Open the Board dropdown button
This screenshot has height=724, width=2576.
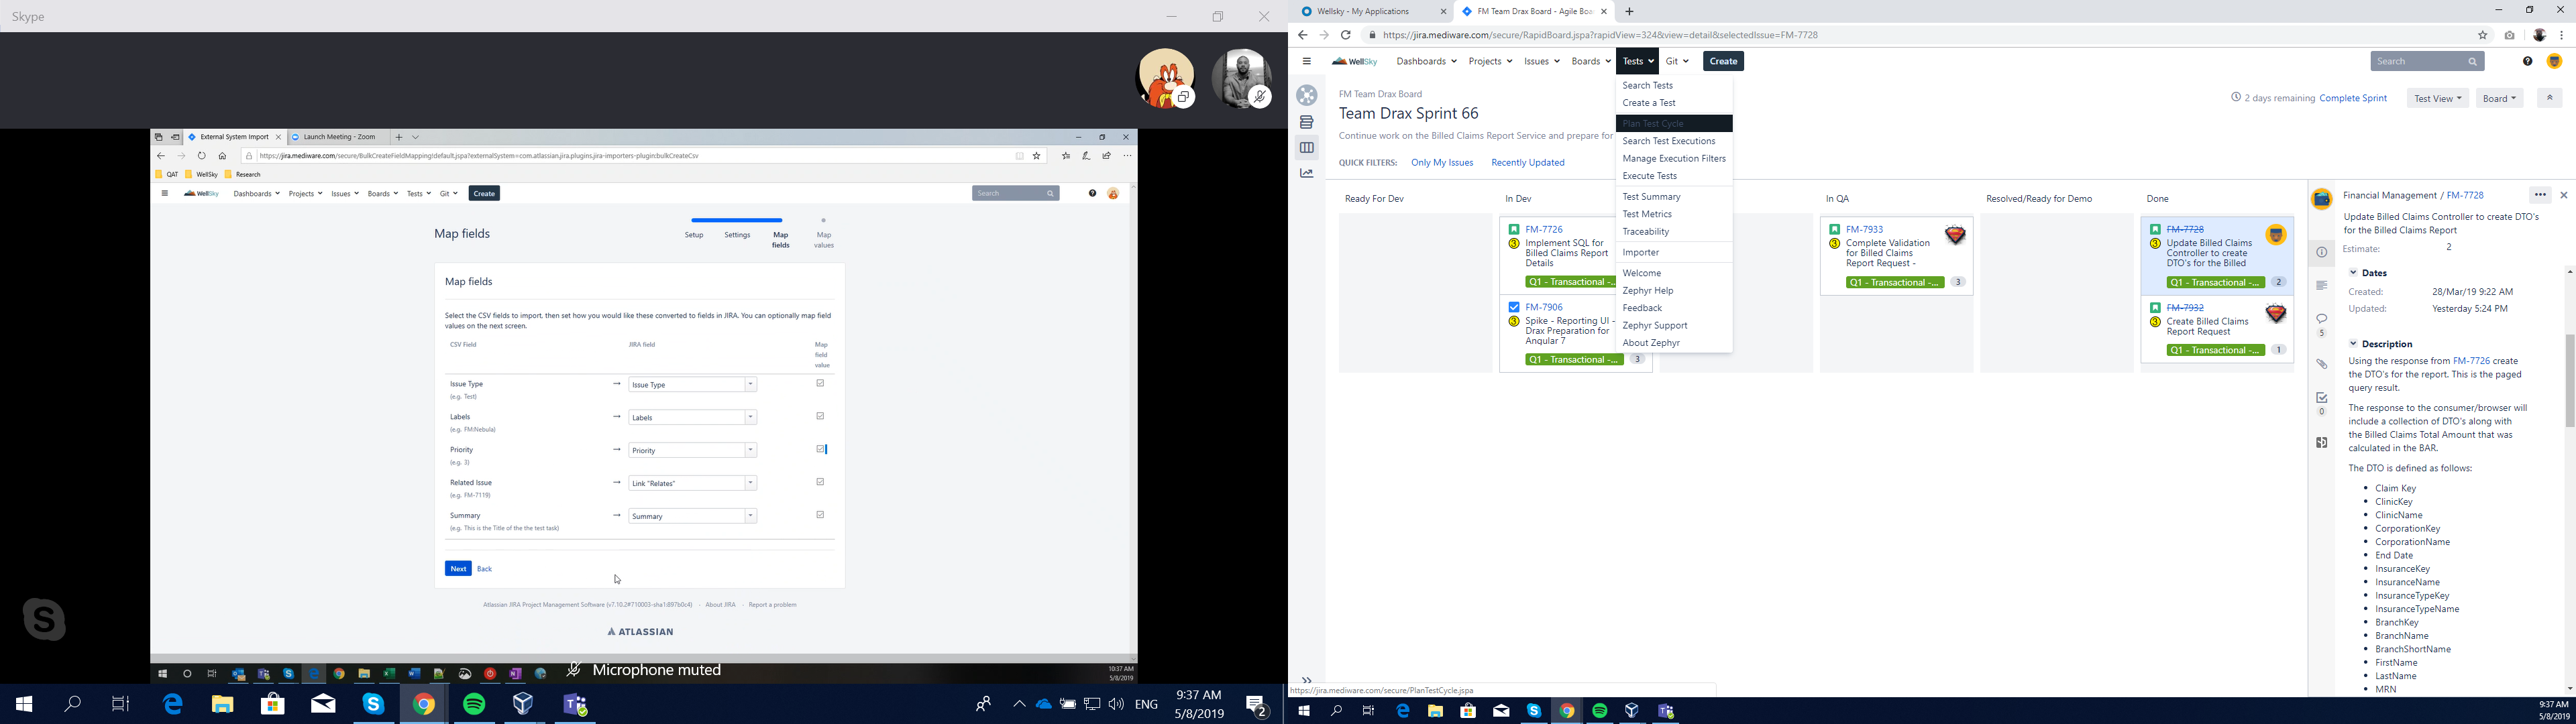point(2499,98)
